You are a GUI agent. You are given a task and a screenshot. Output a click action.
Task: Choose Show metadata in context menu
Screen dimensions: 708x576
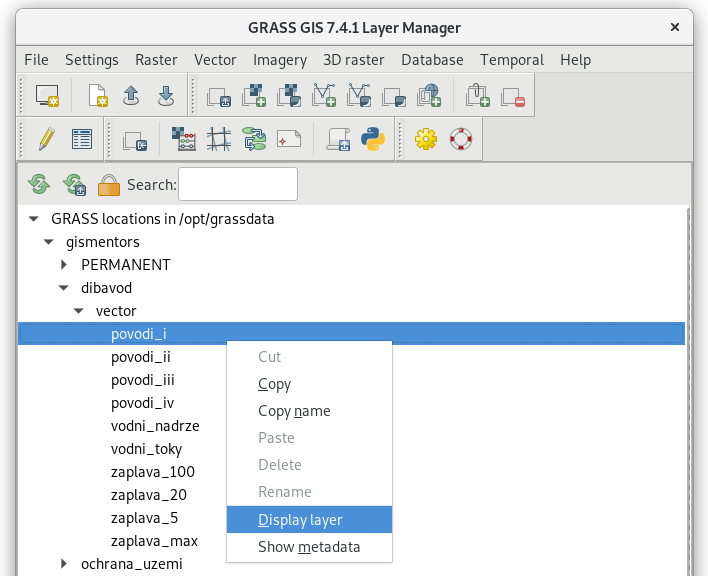[309, 547]
